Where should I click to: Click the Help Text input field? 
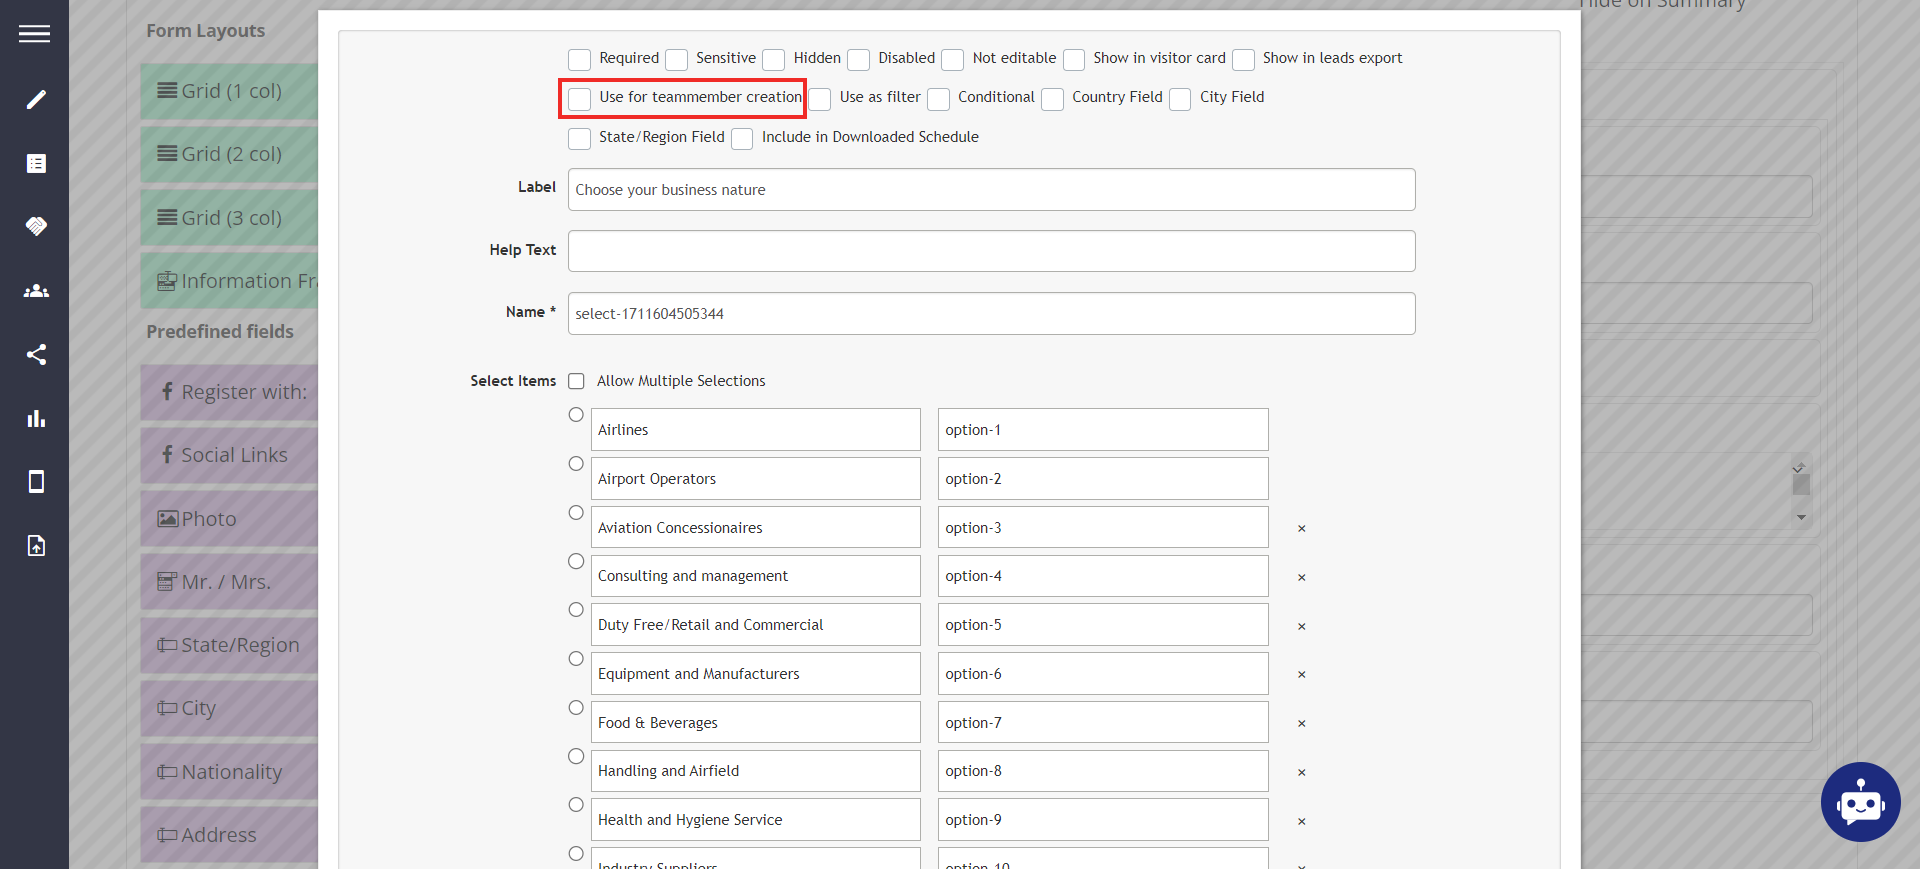click(x=991, y=251)
